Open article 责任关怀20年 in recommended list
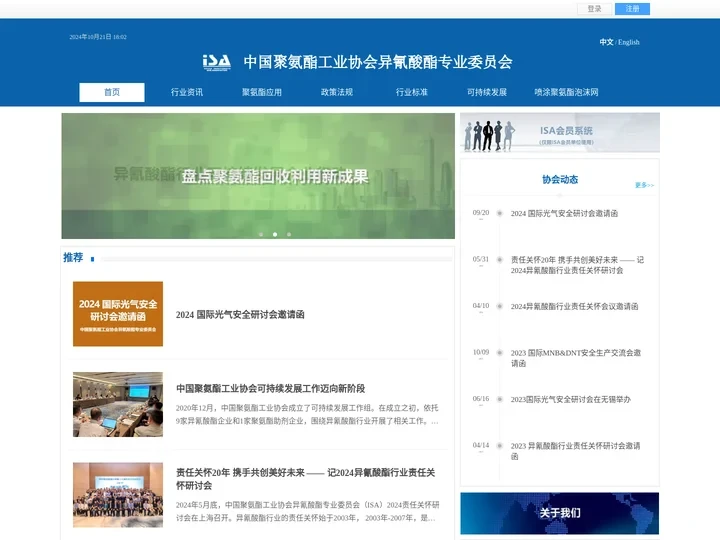The image size is (720, 540). (305, 479)
